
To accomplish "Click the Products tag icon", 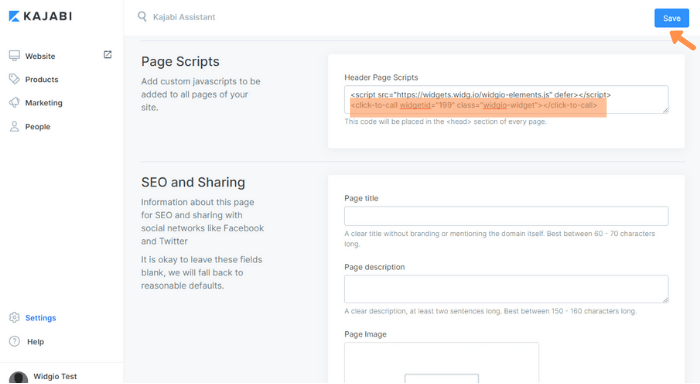I will click(14, 79).
